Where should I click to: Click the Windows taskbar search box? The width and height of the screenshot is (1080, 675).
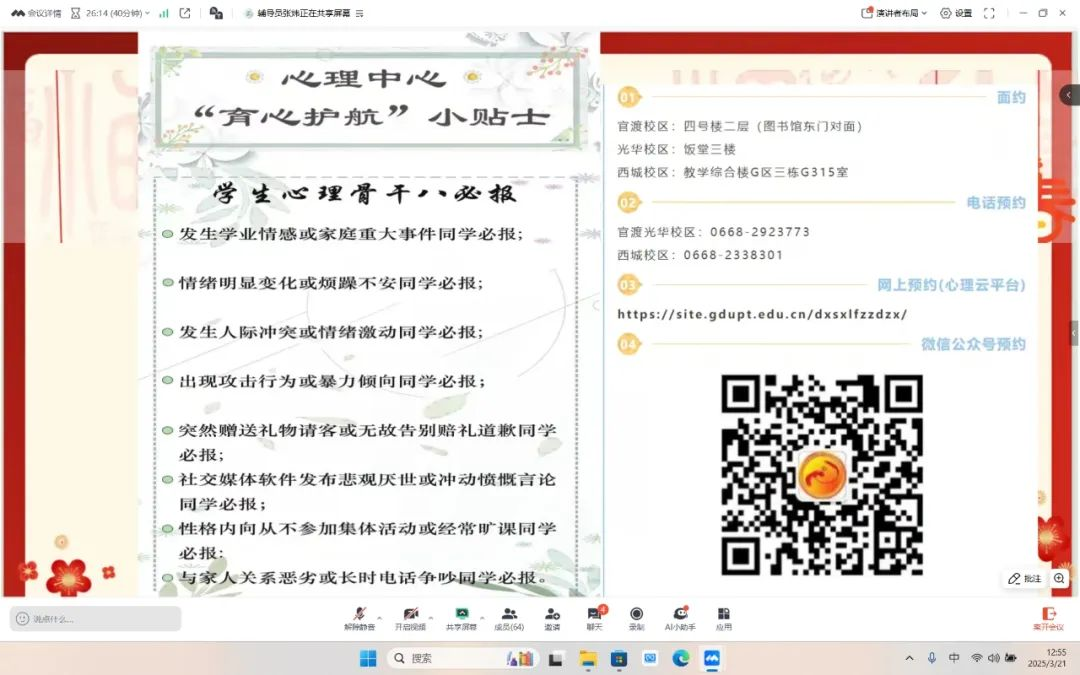(464, 658)
